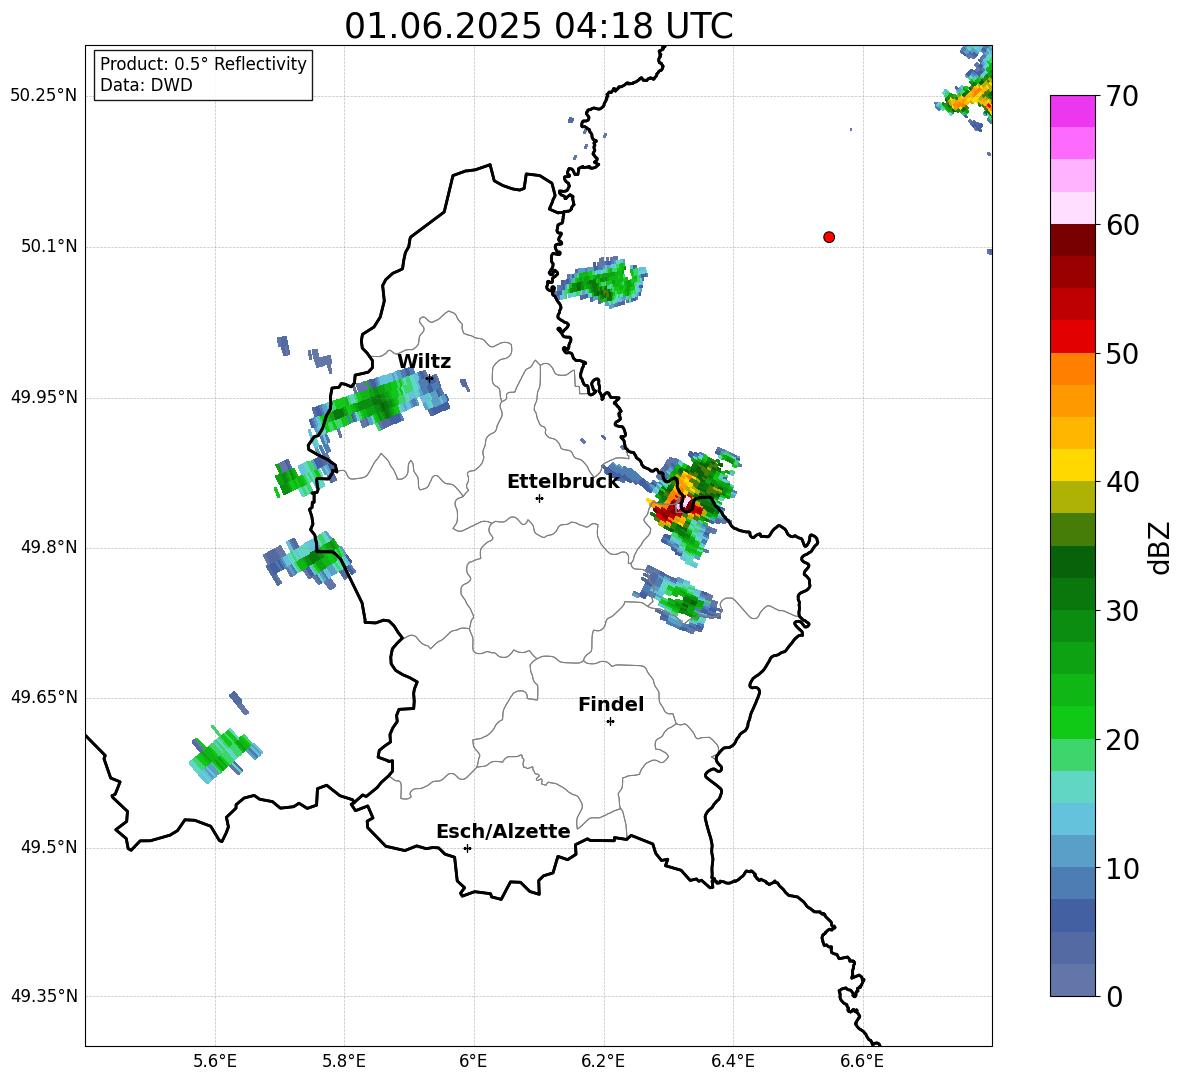Click the colorbar value 40
1184x1081 pixels.
1122,482
